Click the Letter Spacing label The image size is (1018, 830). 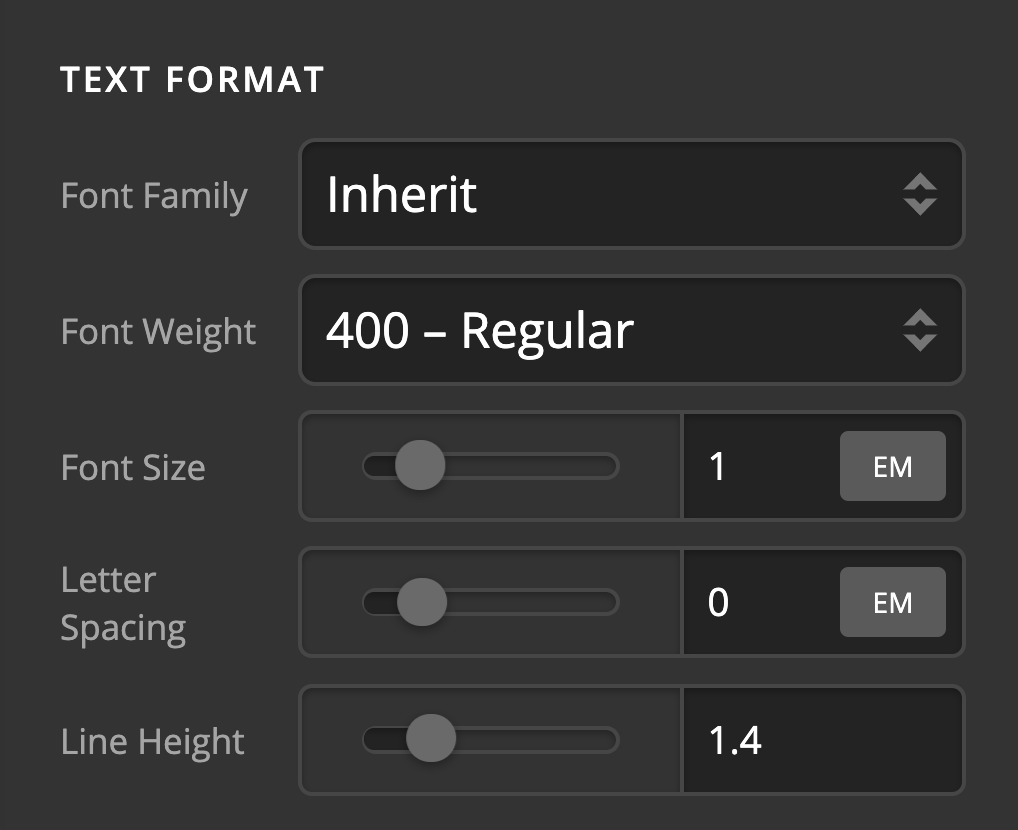[122, 604]
